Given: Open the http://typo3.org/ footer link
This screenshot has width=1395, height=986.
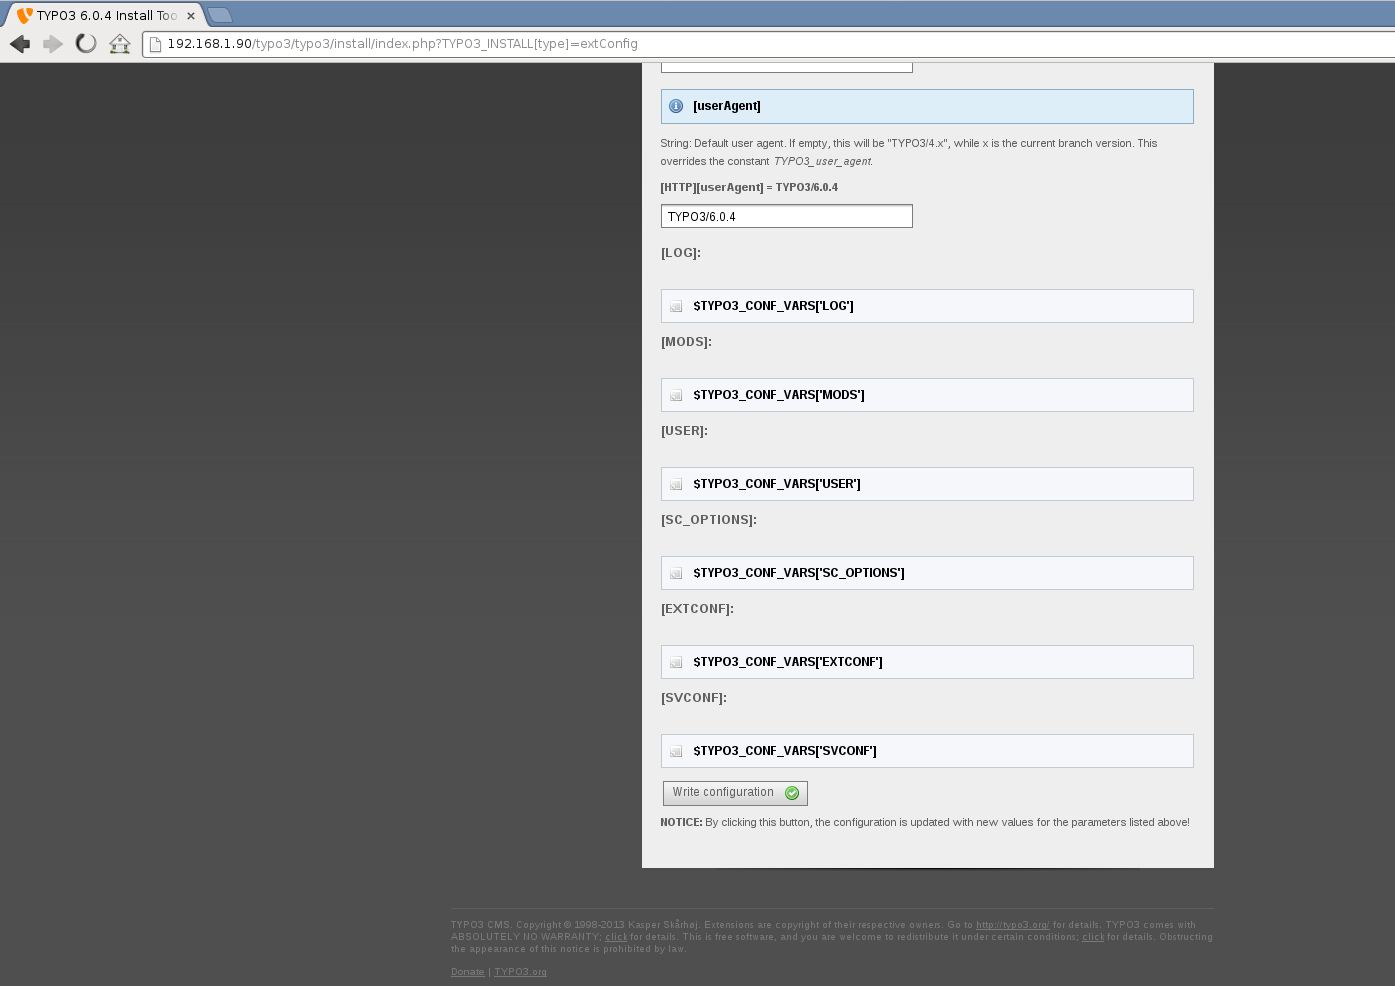Looking at the screenshot, I should coord(1012,925).
